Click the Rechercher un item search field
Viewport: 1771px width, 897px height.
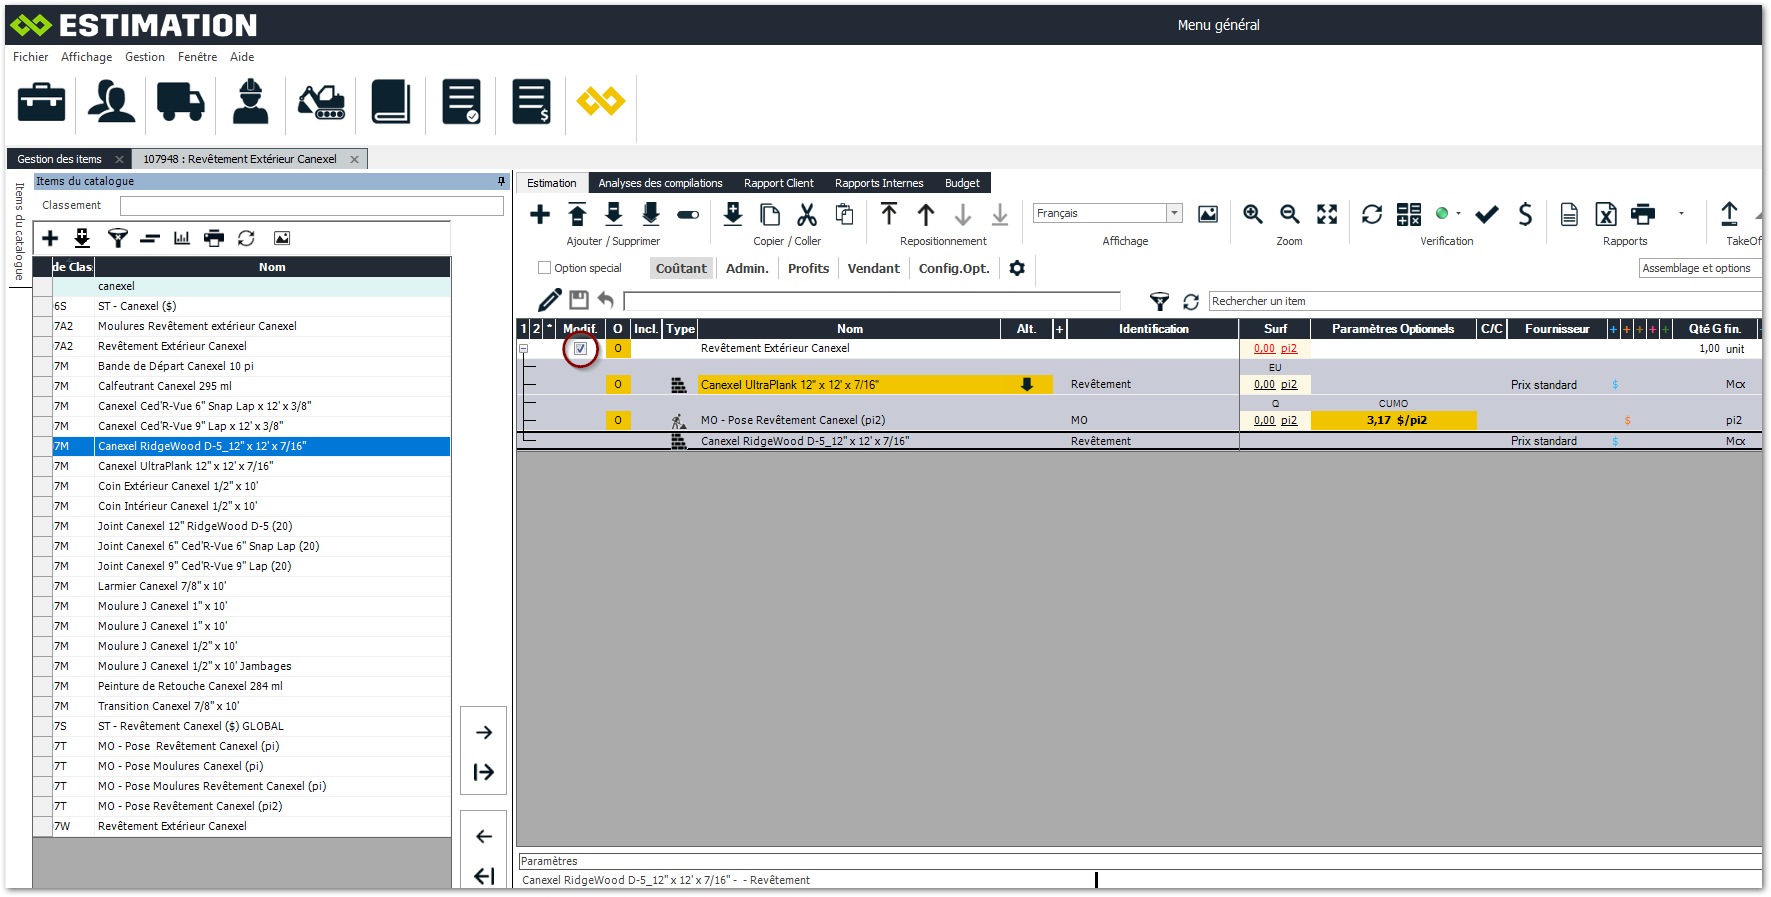pyautogui.click(x=1480, y=301)
